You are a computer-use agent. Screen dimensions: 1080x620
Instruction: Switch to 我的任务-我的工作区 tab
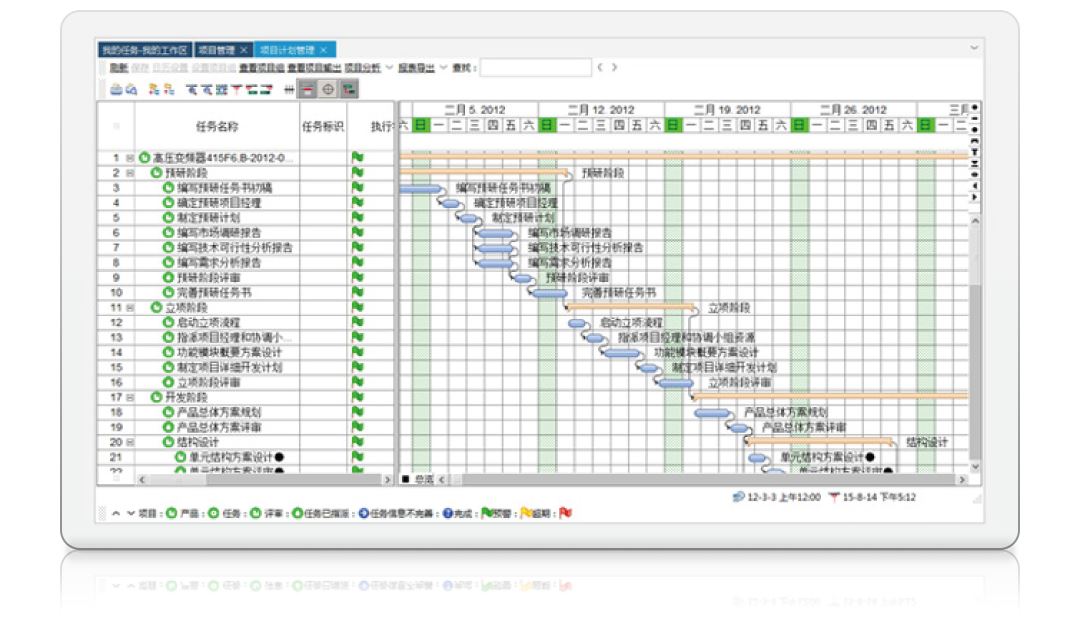[145, 49]
